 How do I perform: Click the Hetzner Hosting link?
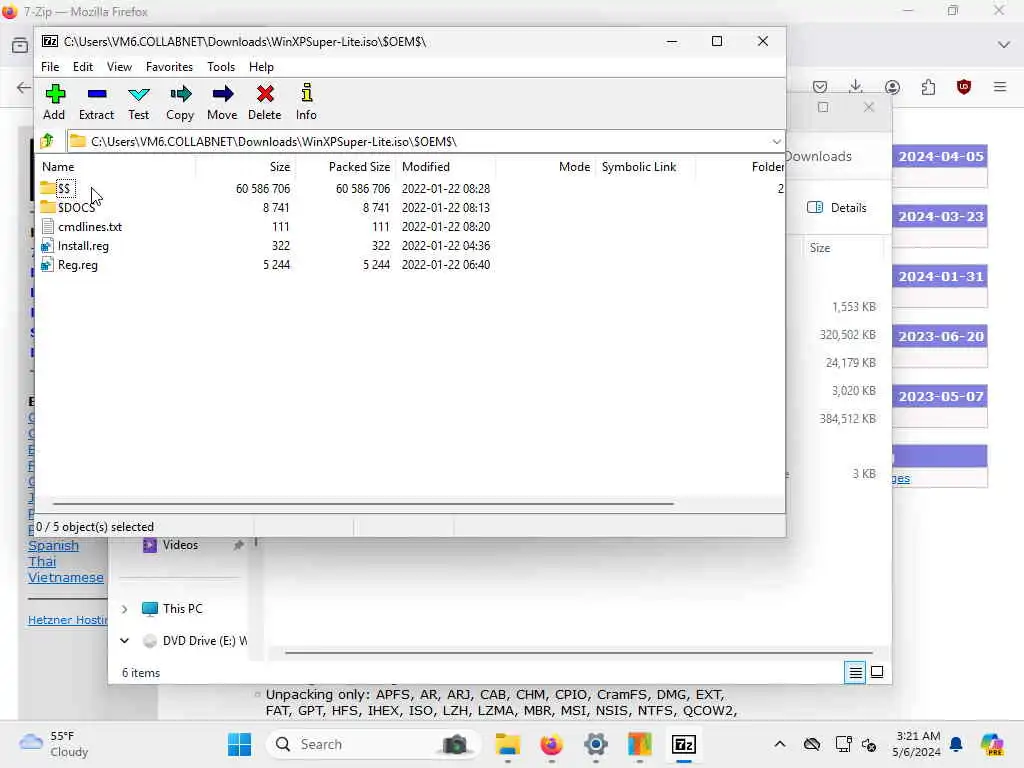click(67, 620)
